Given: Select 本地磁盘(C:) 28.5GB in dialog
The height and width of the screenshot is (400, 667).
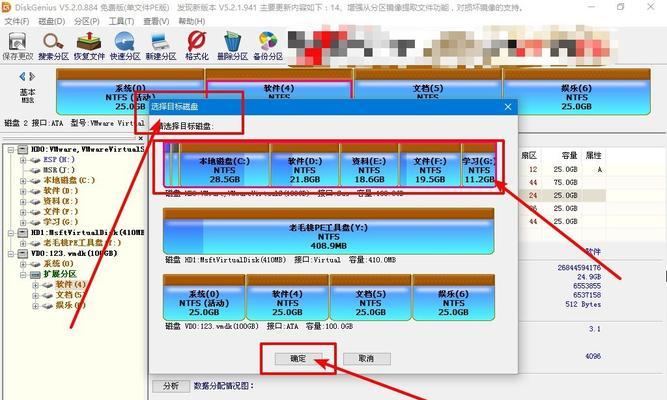Looking at the screenshot, I should coord(224,166).
